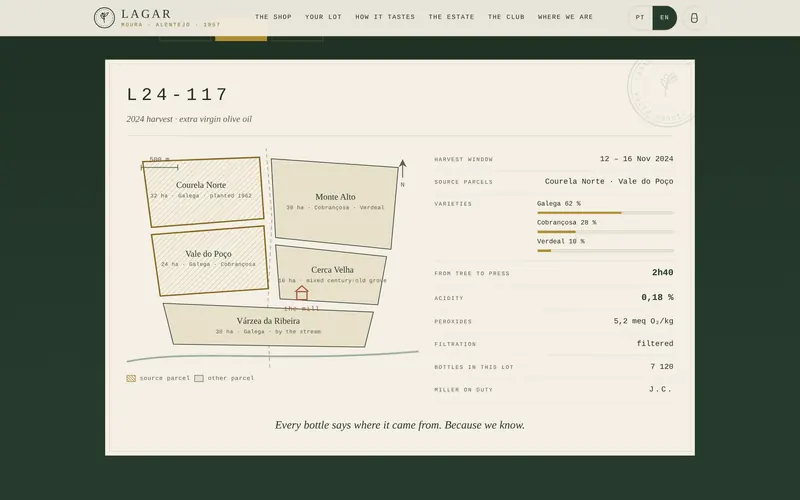Image resolution: width=800 pixels, height=500 pixels.
Task: Click miller on duty value 'J.C.'
Action: pos(661,389)
